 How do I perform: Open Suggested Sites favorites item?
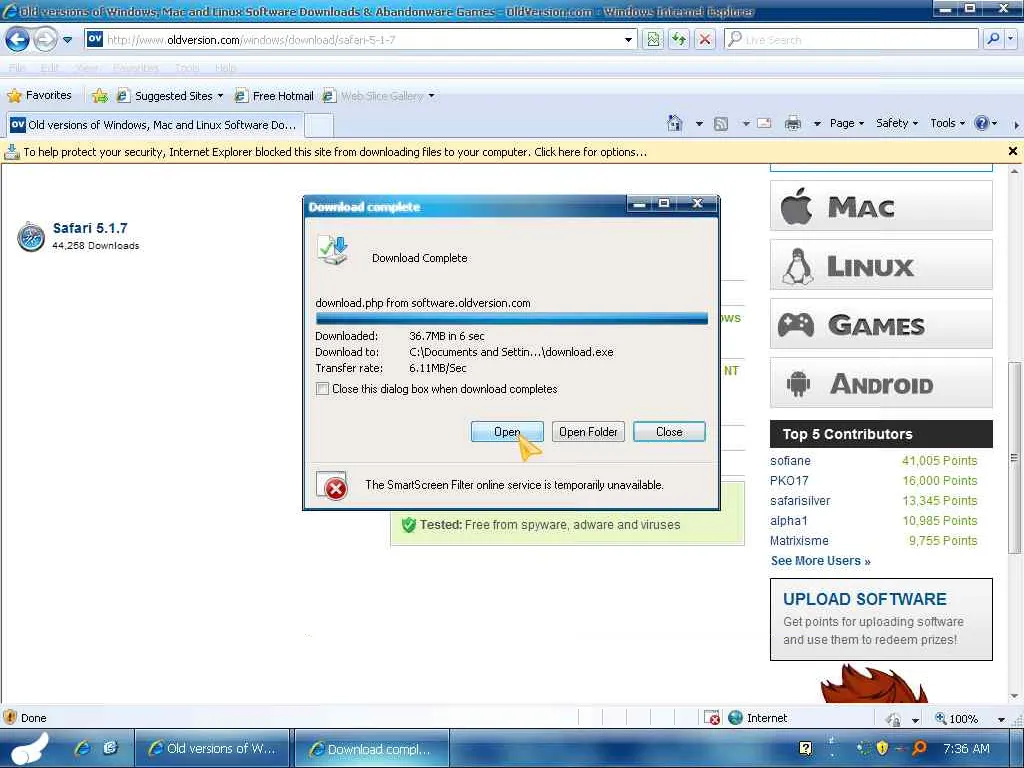click(x=169, y=96)
